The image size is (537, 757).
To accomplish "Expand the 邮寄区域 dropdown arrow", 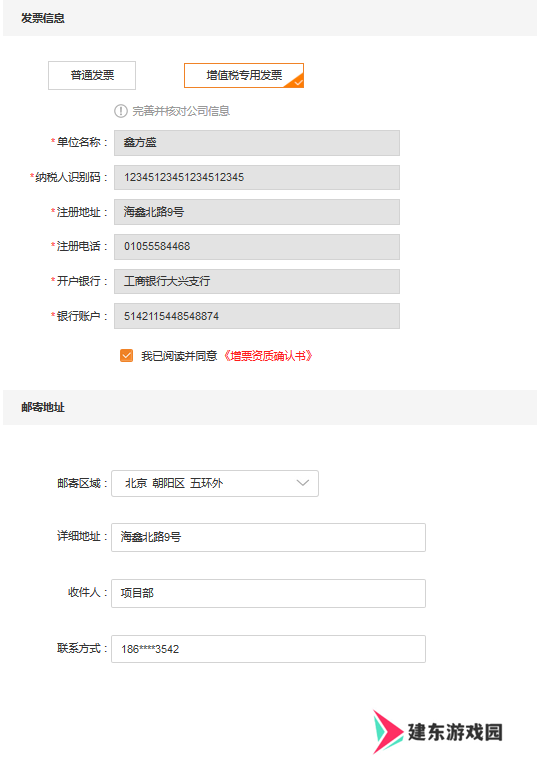I will [303, 483].
